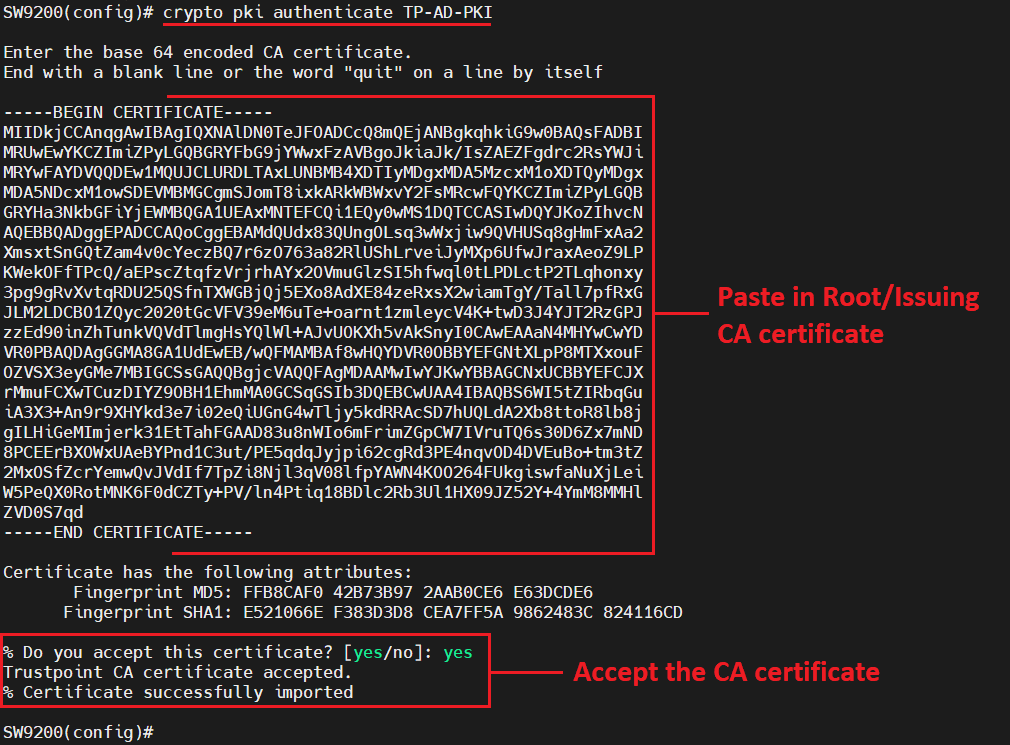The image size is (1010, 745).
Task: Click the ZVD0S7qd final certificate data line
Action: 45,512
